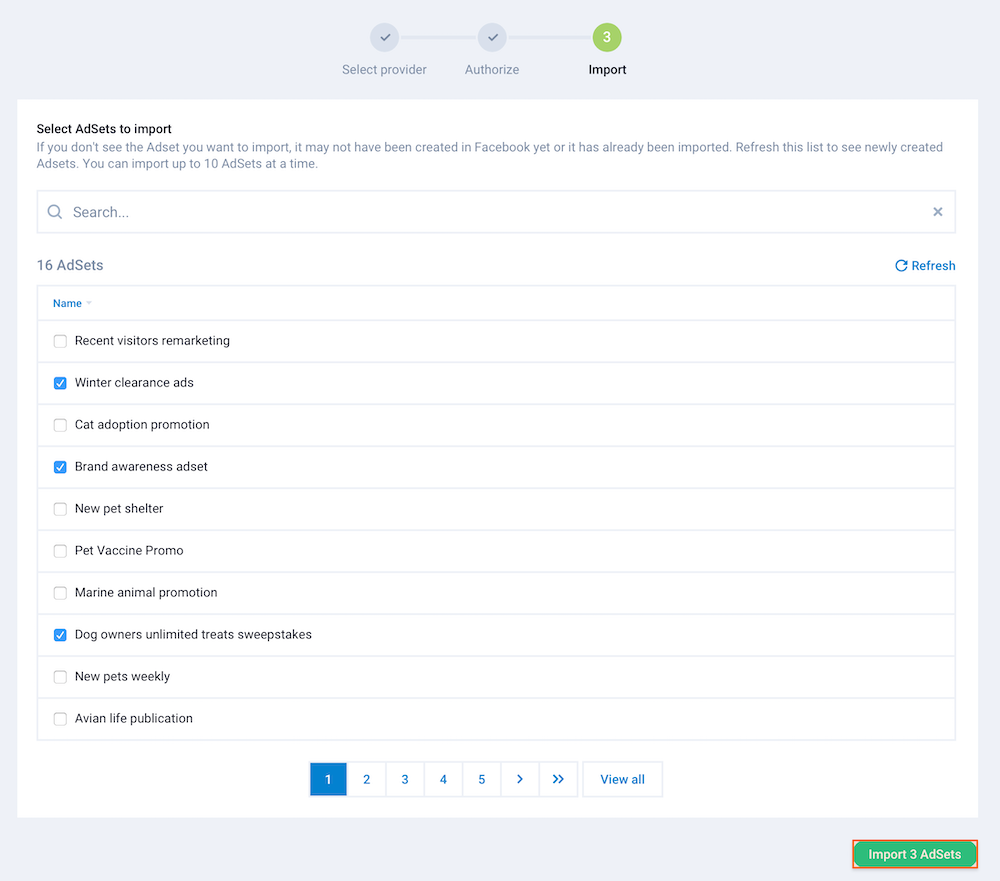The width and height of the screenshot is (1000, 881).
Task: Check Recent visitors remarketing checkbox
Action: (x=60, y=341)
